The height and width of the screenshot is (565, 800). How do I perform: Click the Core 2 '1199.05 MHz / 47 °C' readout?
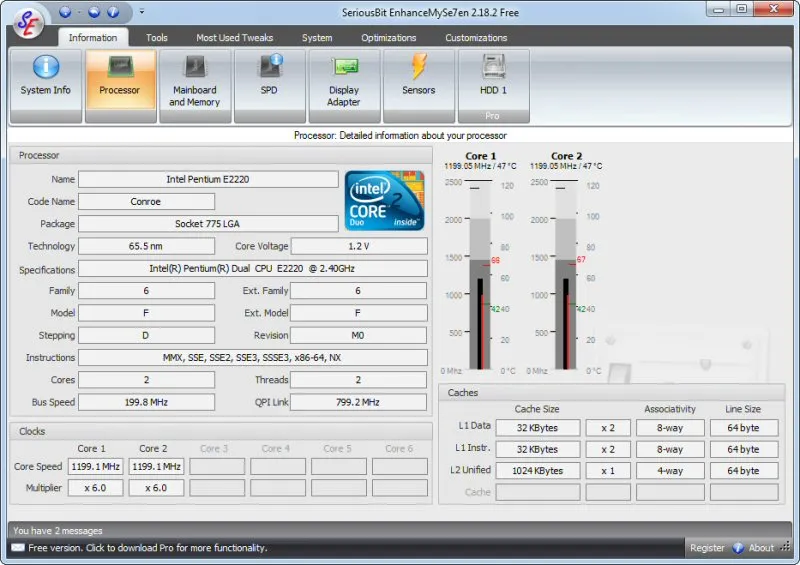pos(566,166)
